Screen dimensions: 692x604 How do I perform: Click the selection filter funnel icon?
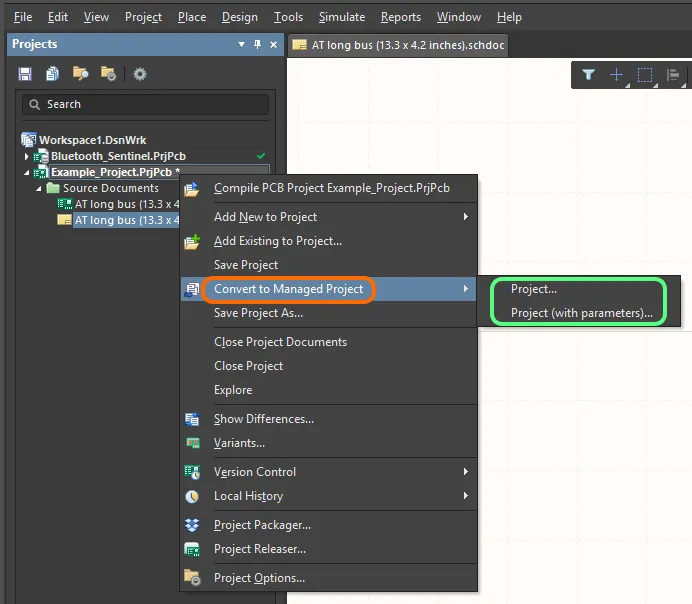pos(588,75)
